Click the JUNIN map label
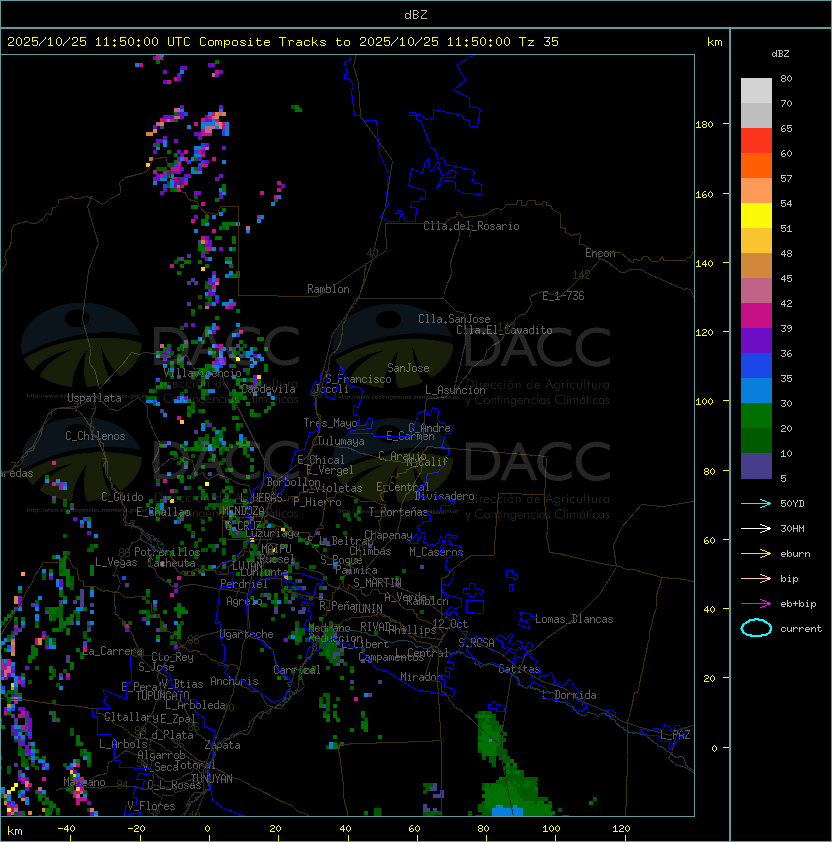 367,608
